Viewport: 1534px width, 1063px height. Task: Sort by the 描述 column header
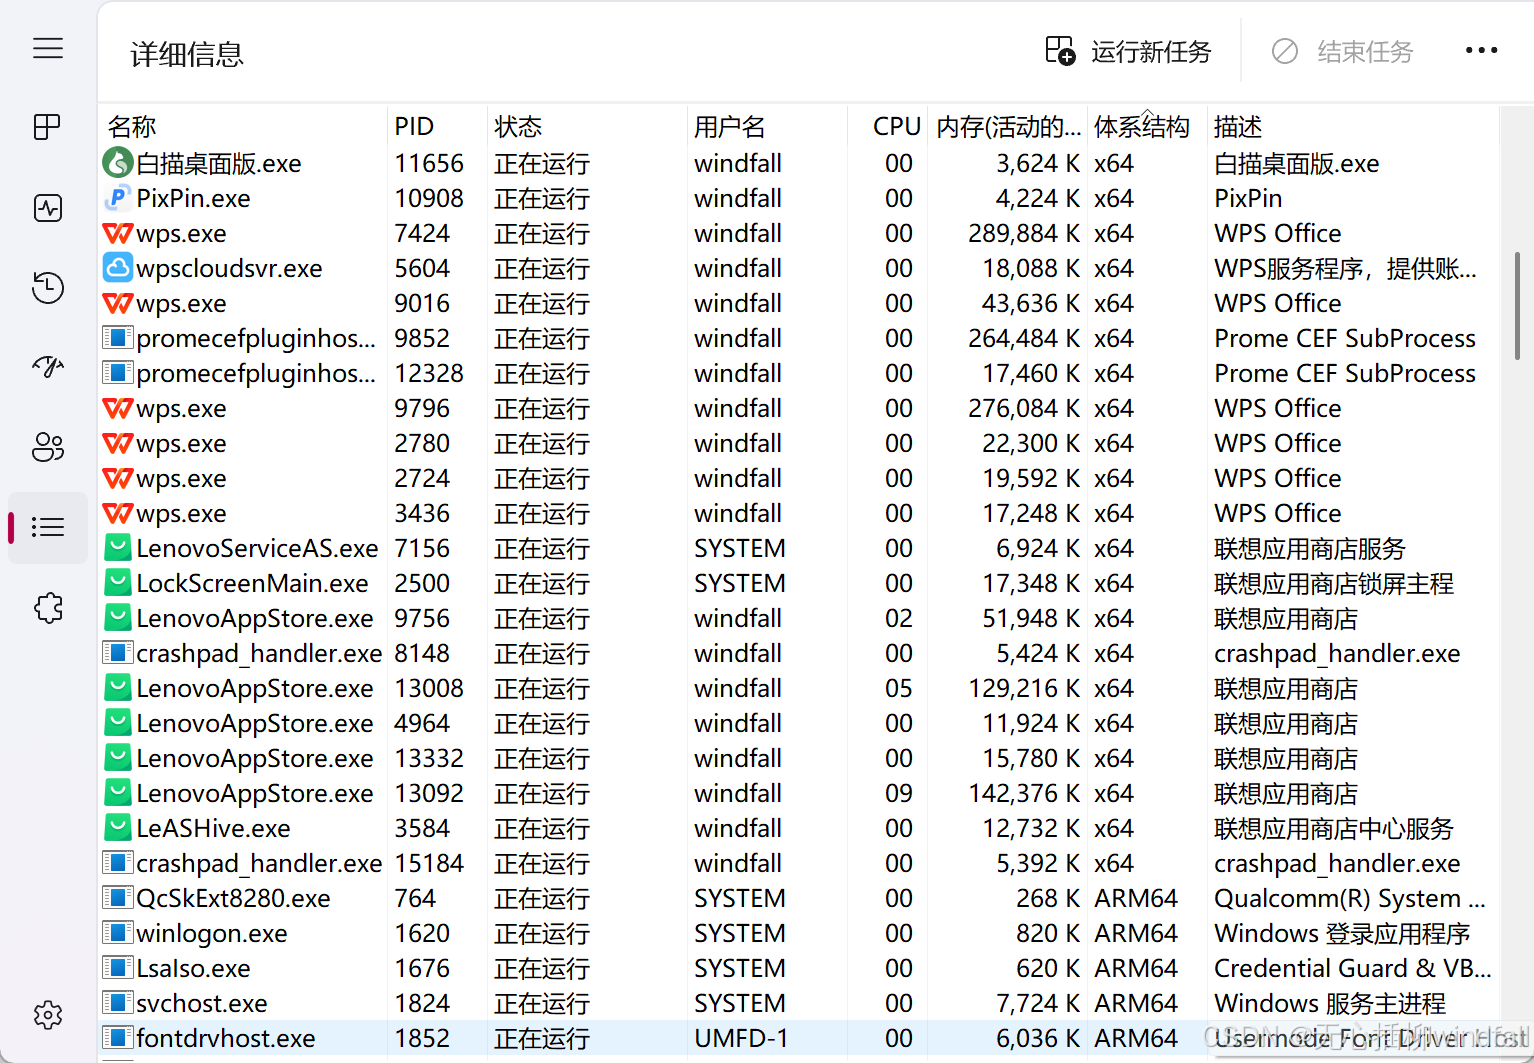(x=1352, y=127)
